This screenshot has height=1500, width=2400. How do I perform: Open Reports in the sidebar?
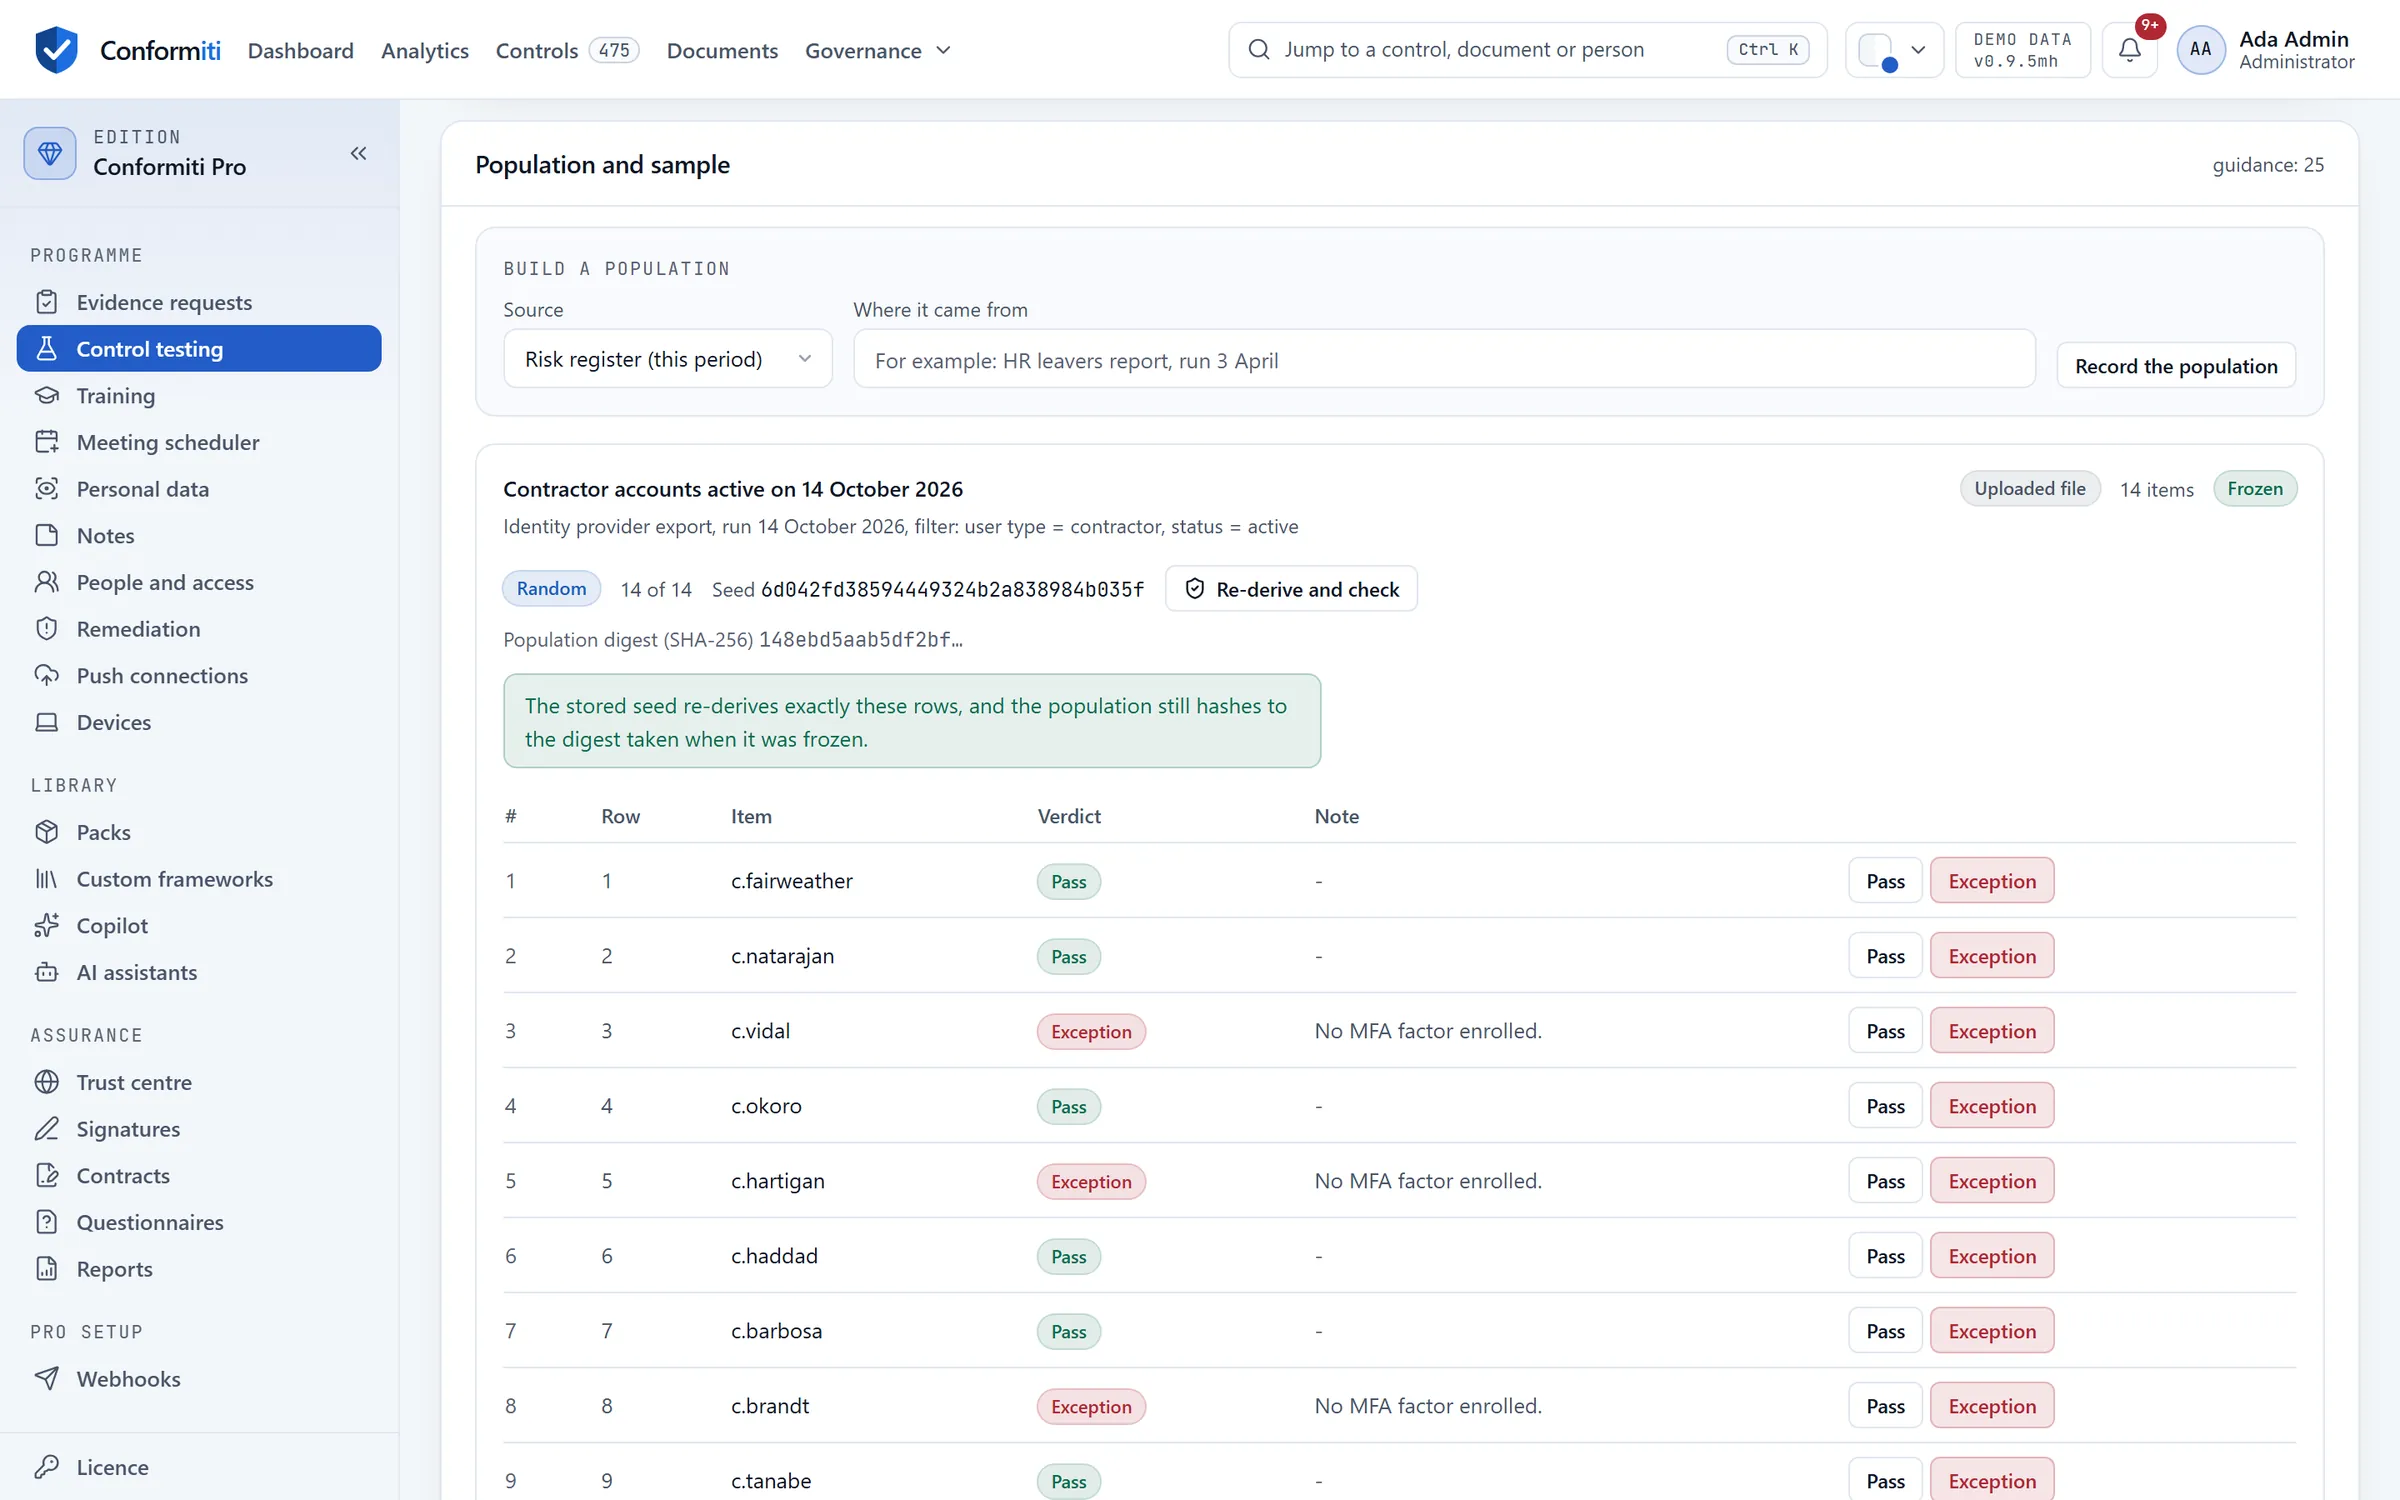tap(199, 1269)
